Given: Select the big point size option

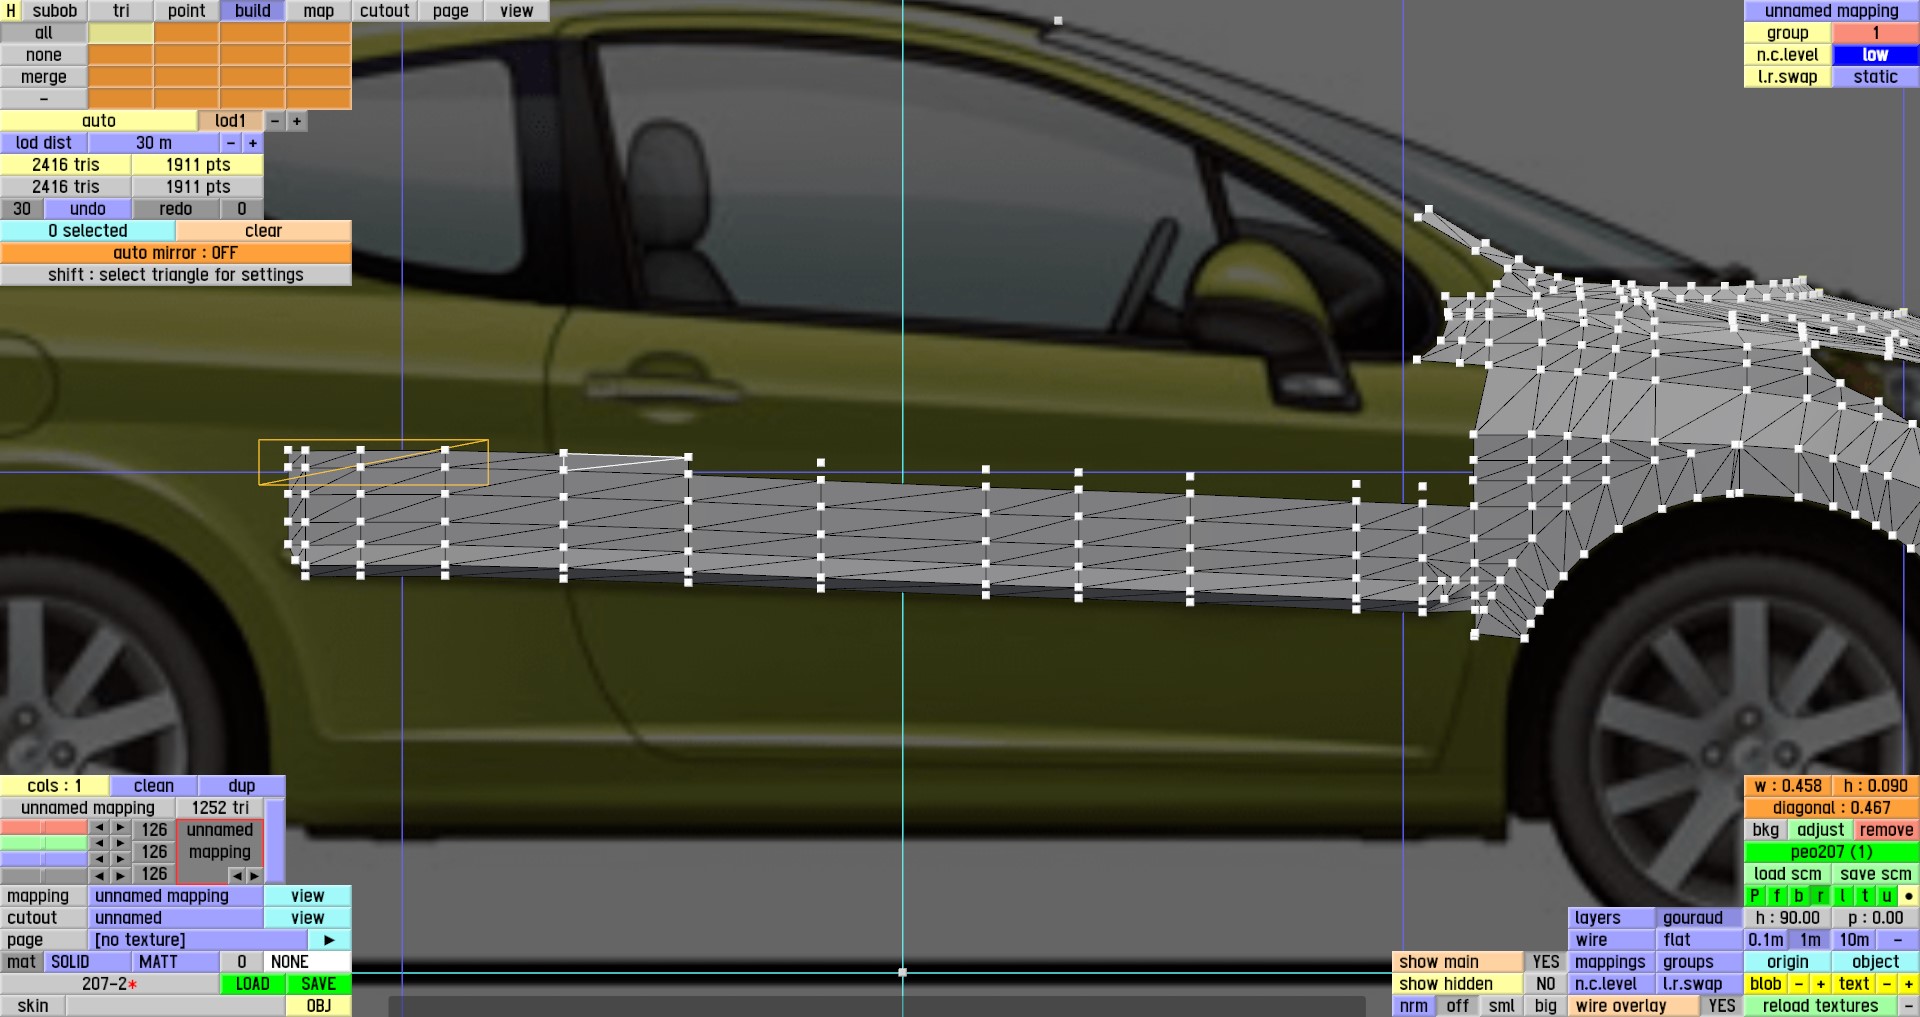Looking at the screenshot, I should (x=1545, y=1006).
